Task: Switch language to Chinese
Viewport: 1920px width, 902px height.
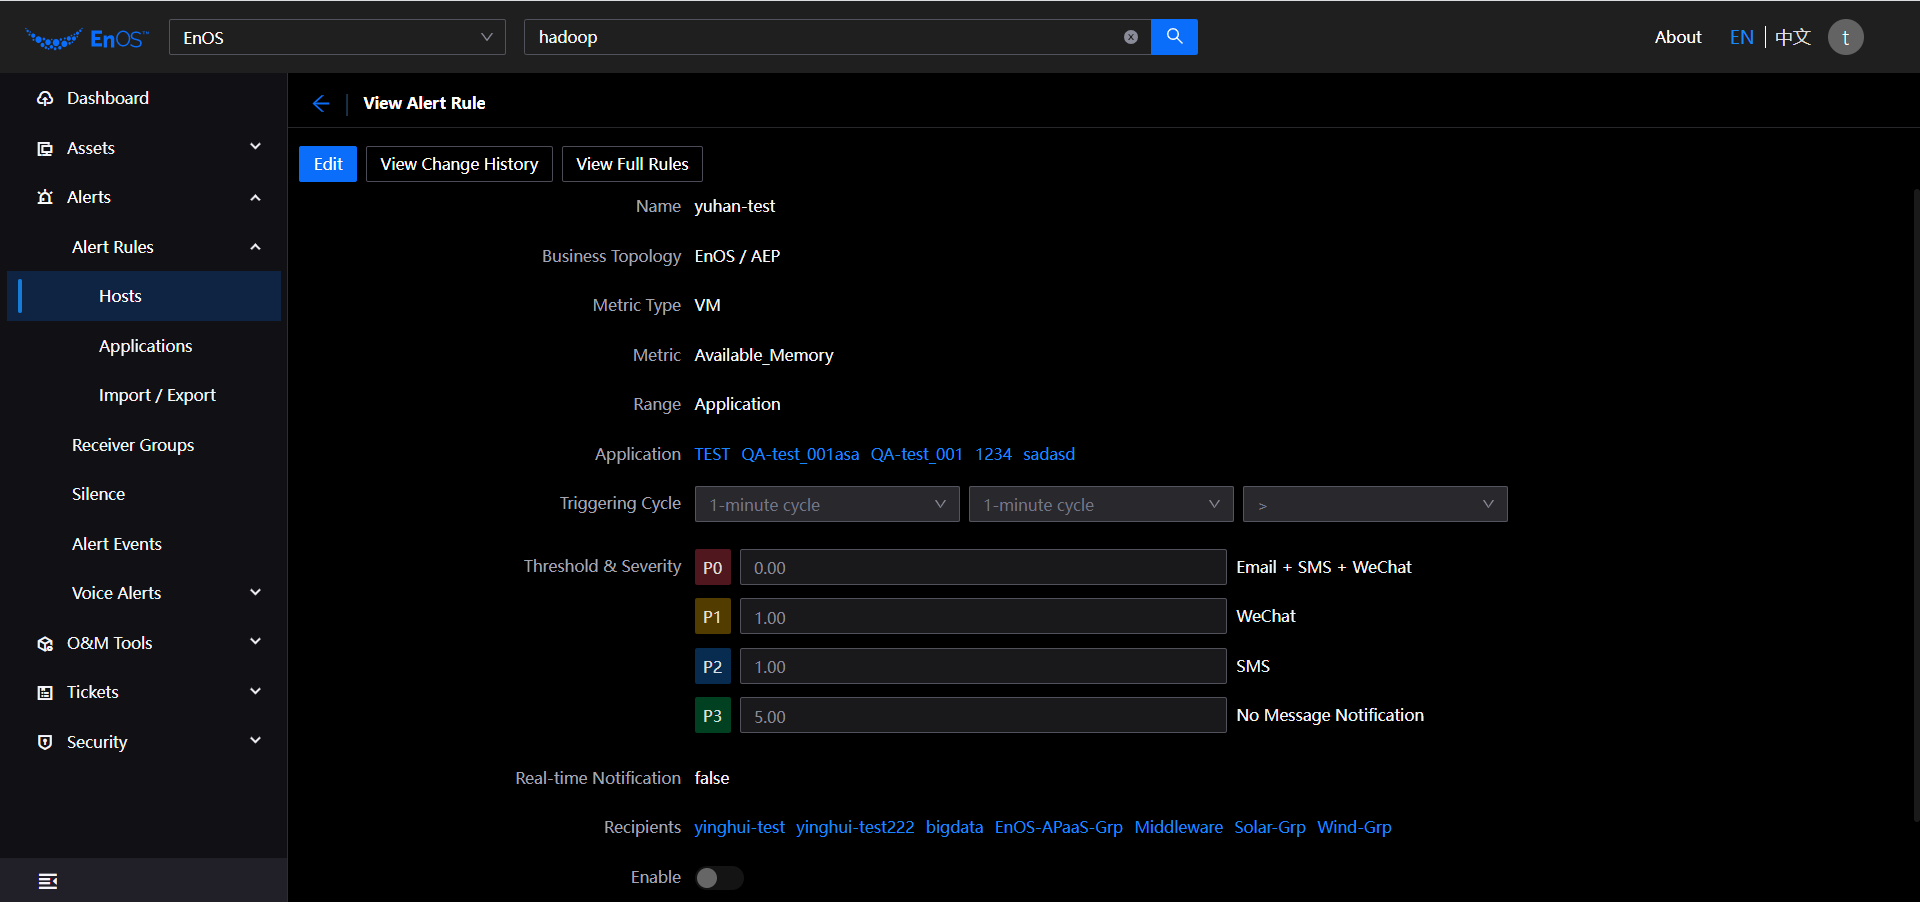Action: tap(1793, 37)
